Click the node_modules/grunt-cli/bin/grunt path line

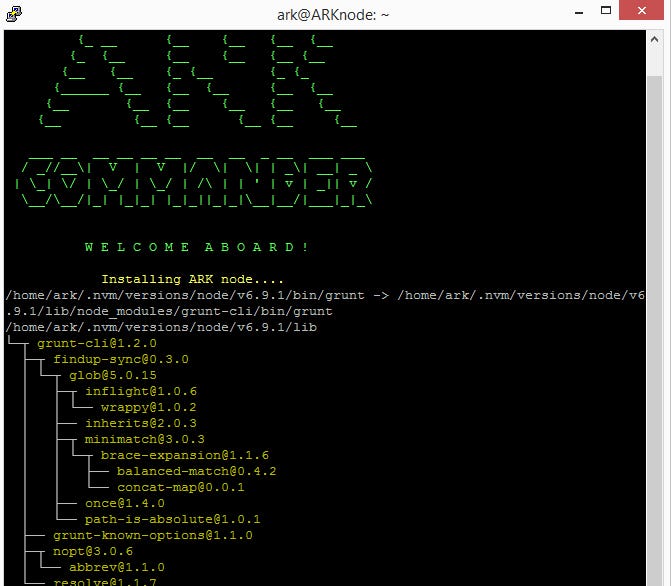[x=169, y=311]
